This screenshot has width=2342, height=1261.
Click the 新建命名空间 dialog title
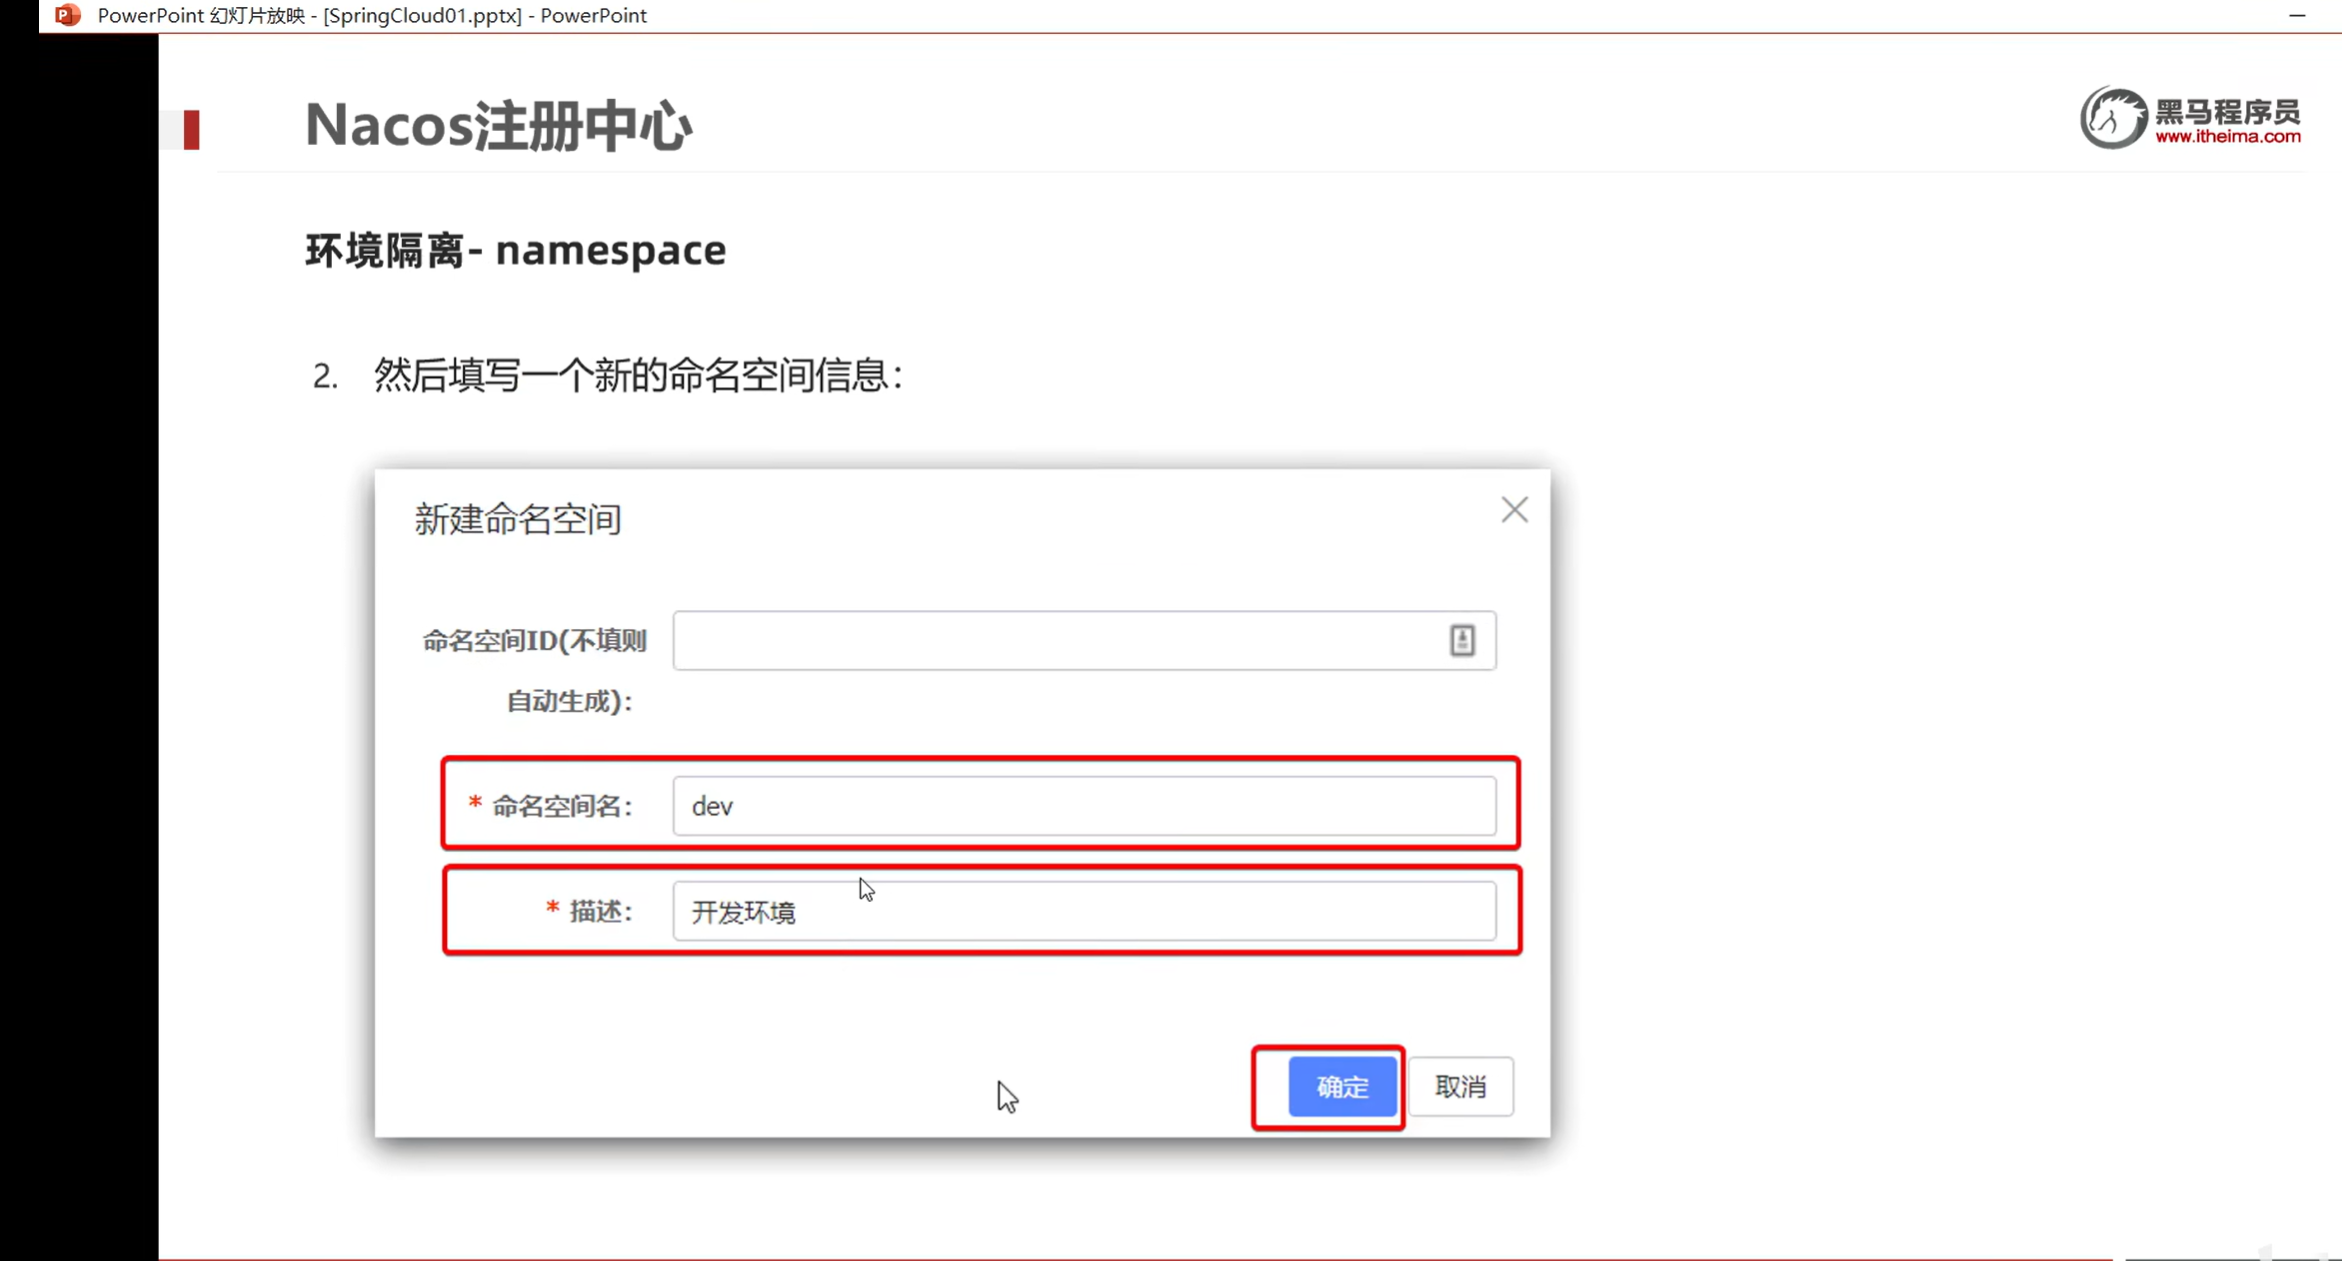pyautogui.click(x=518, y=519)
